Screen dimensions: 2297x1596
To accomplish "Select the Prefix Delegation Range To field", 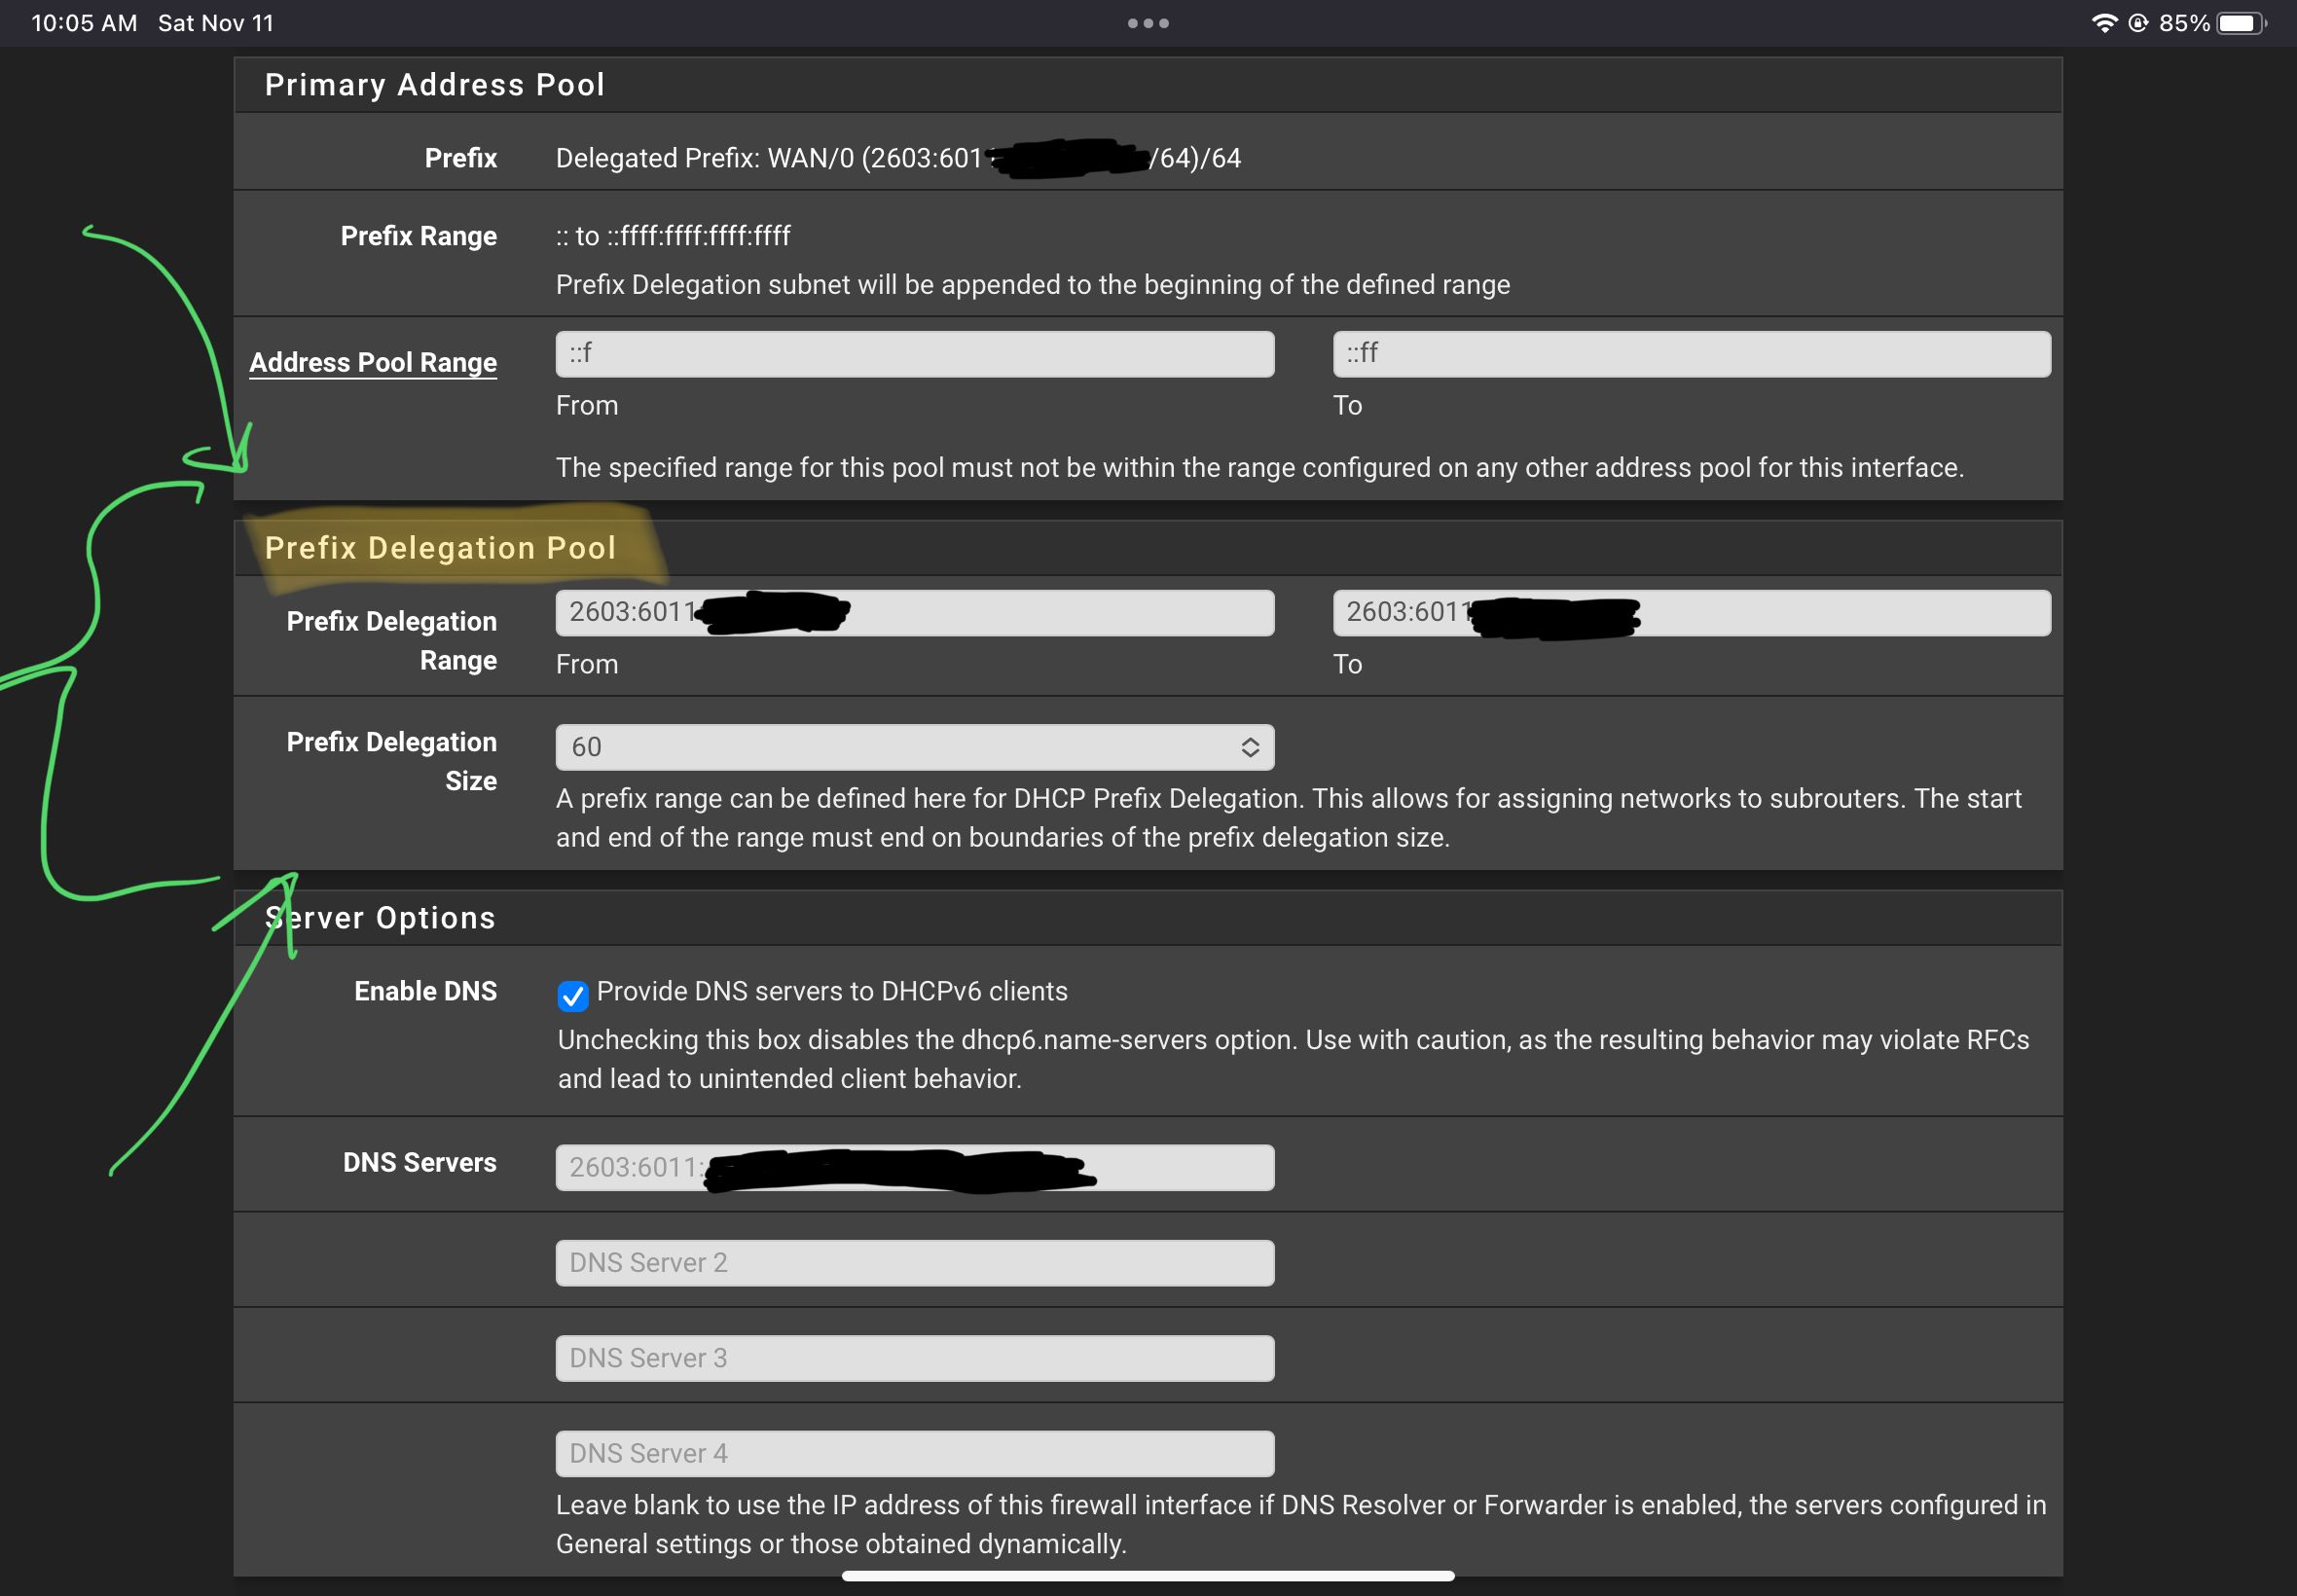I will (x=1690, y=612).
